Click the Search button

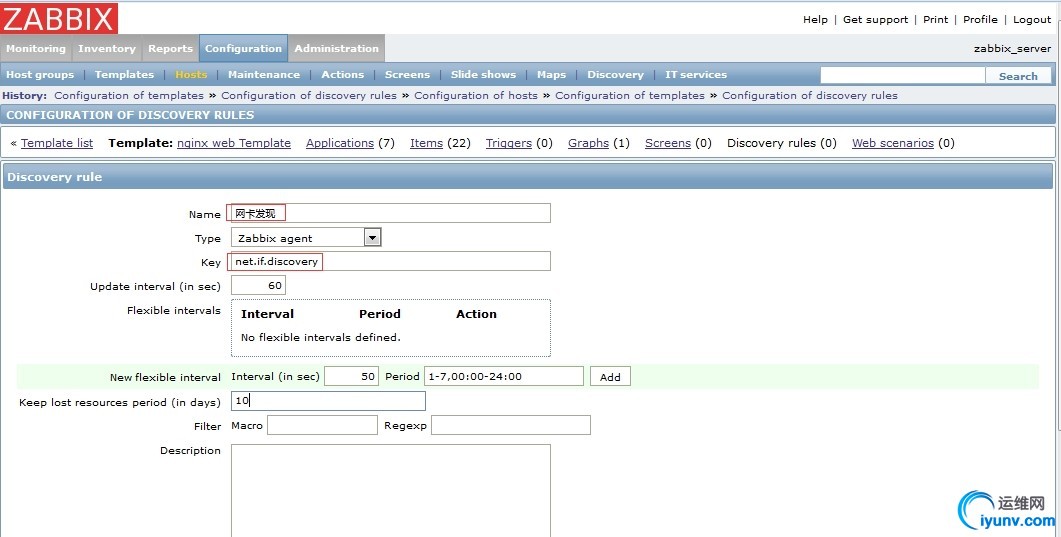[x=1018, y=76]
